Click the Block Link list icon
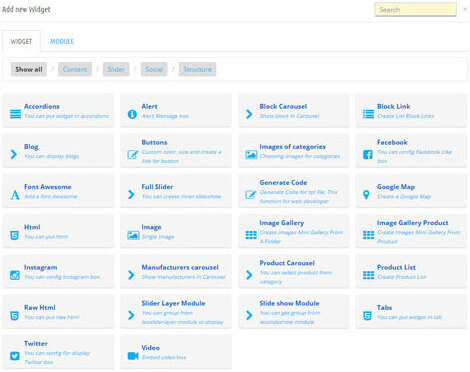 tap(368, 114)
